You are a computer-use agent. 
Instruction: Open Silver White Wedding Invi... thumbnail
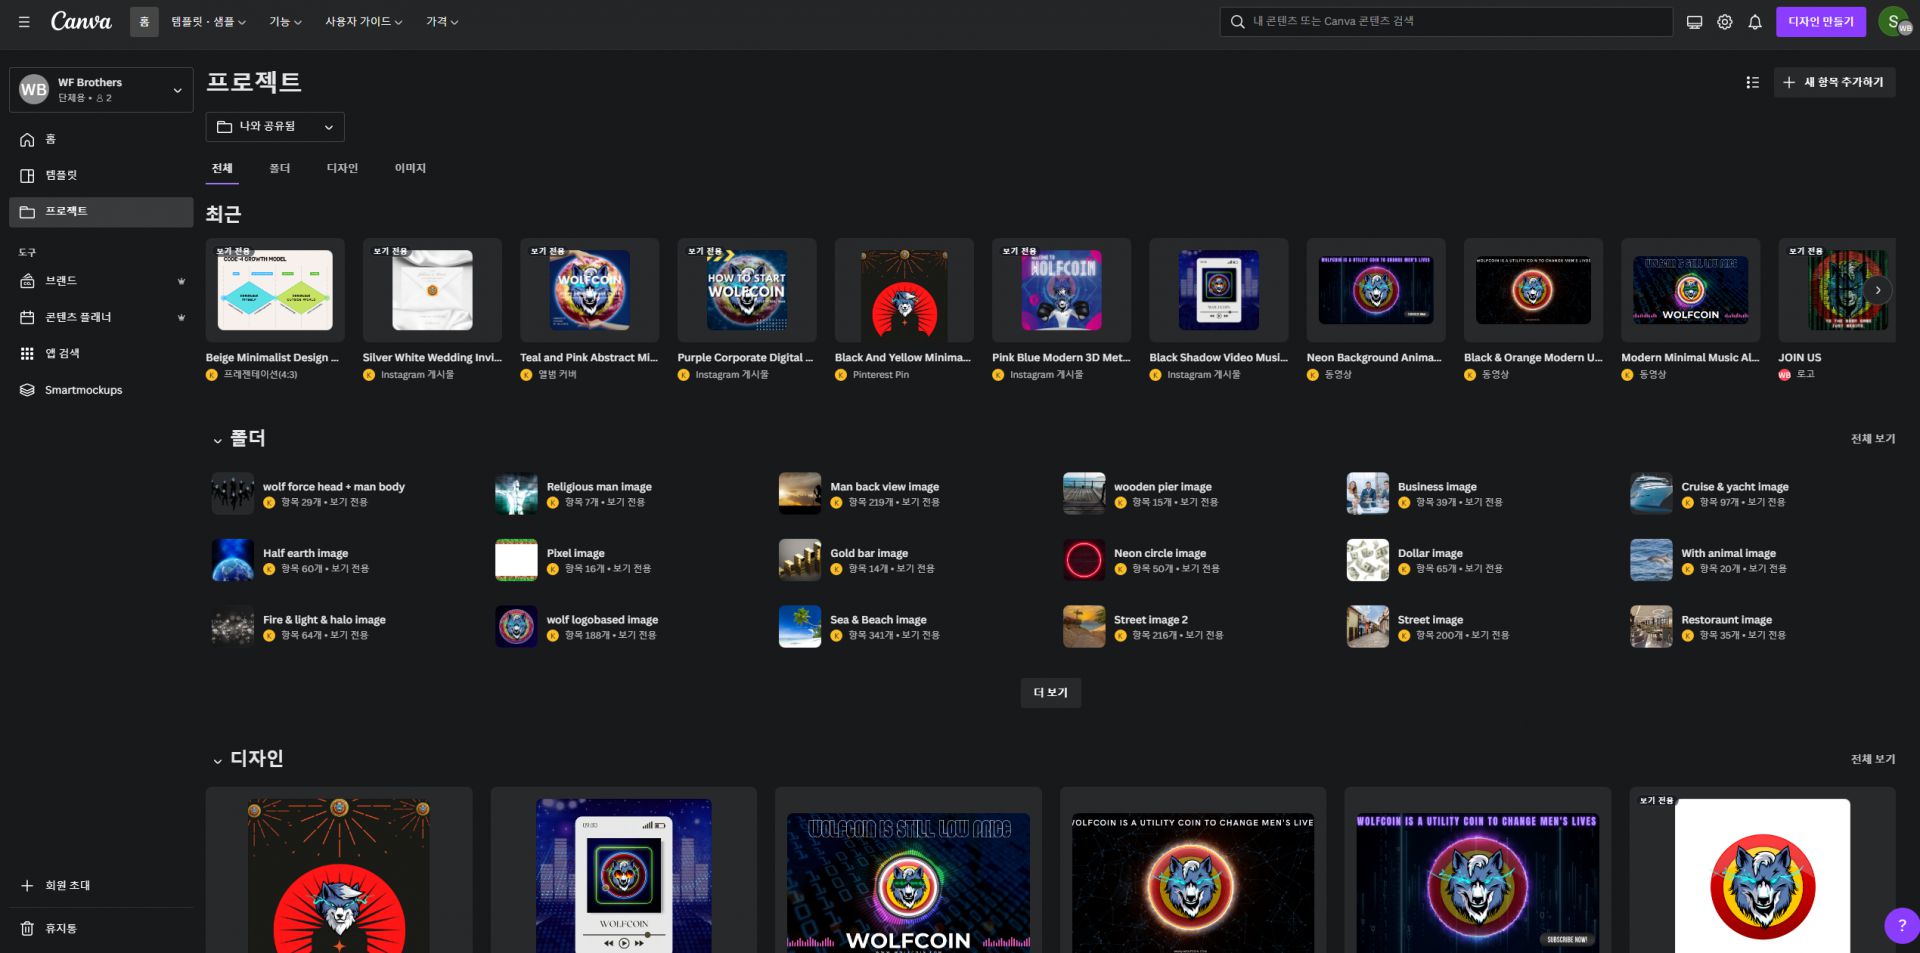coord(432,290)
